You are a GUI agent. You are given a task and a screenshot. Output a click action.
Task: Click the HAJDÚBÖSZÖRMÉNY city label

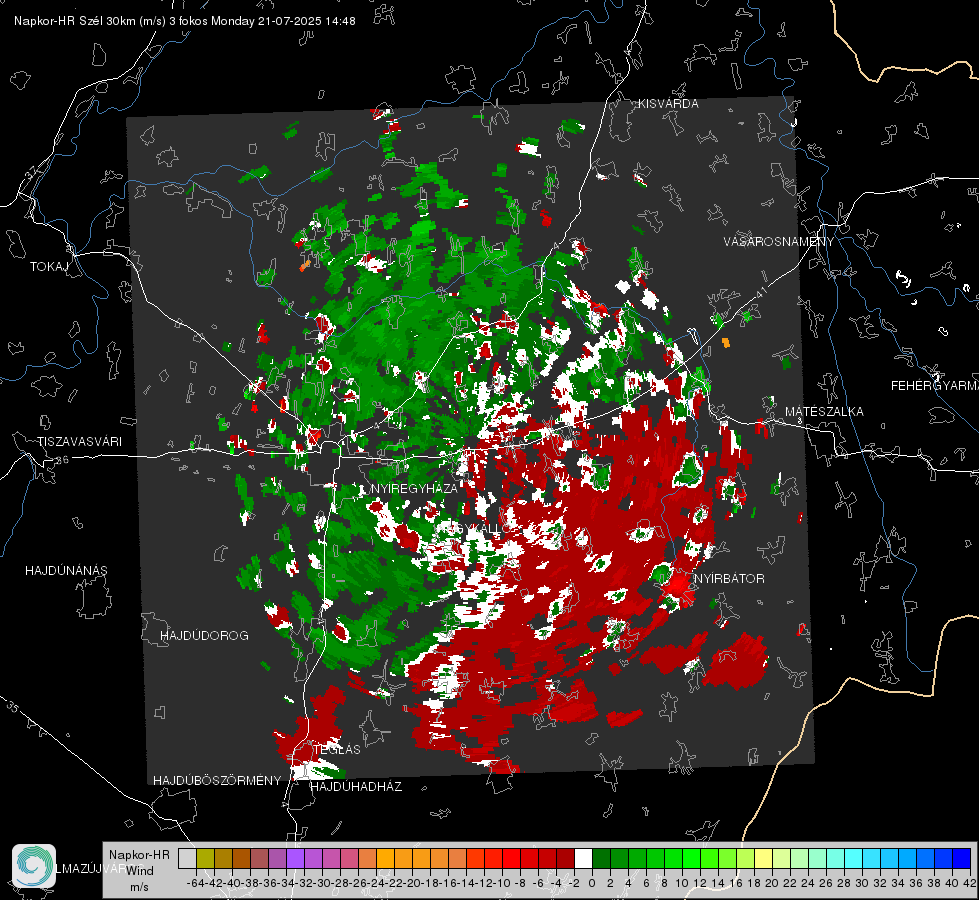pos(217,781)
